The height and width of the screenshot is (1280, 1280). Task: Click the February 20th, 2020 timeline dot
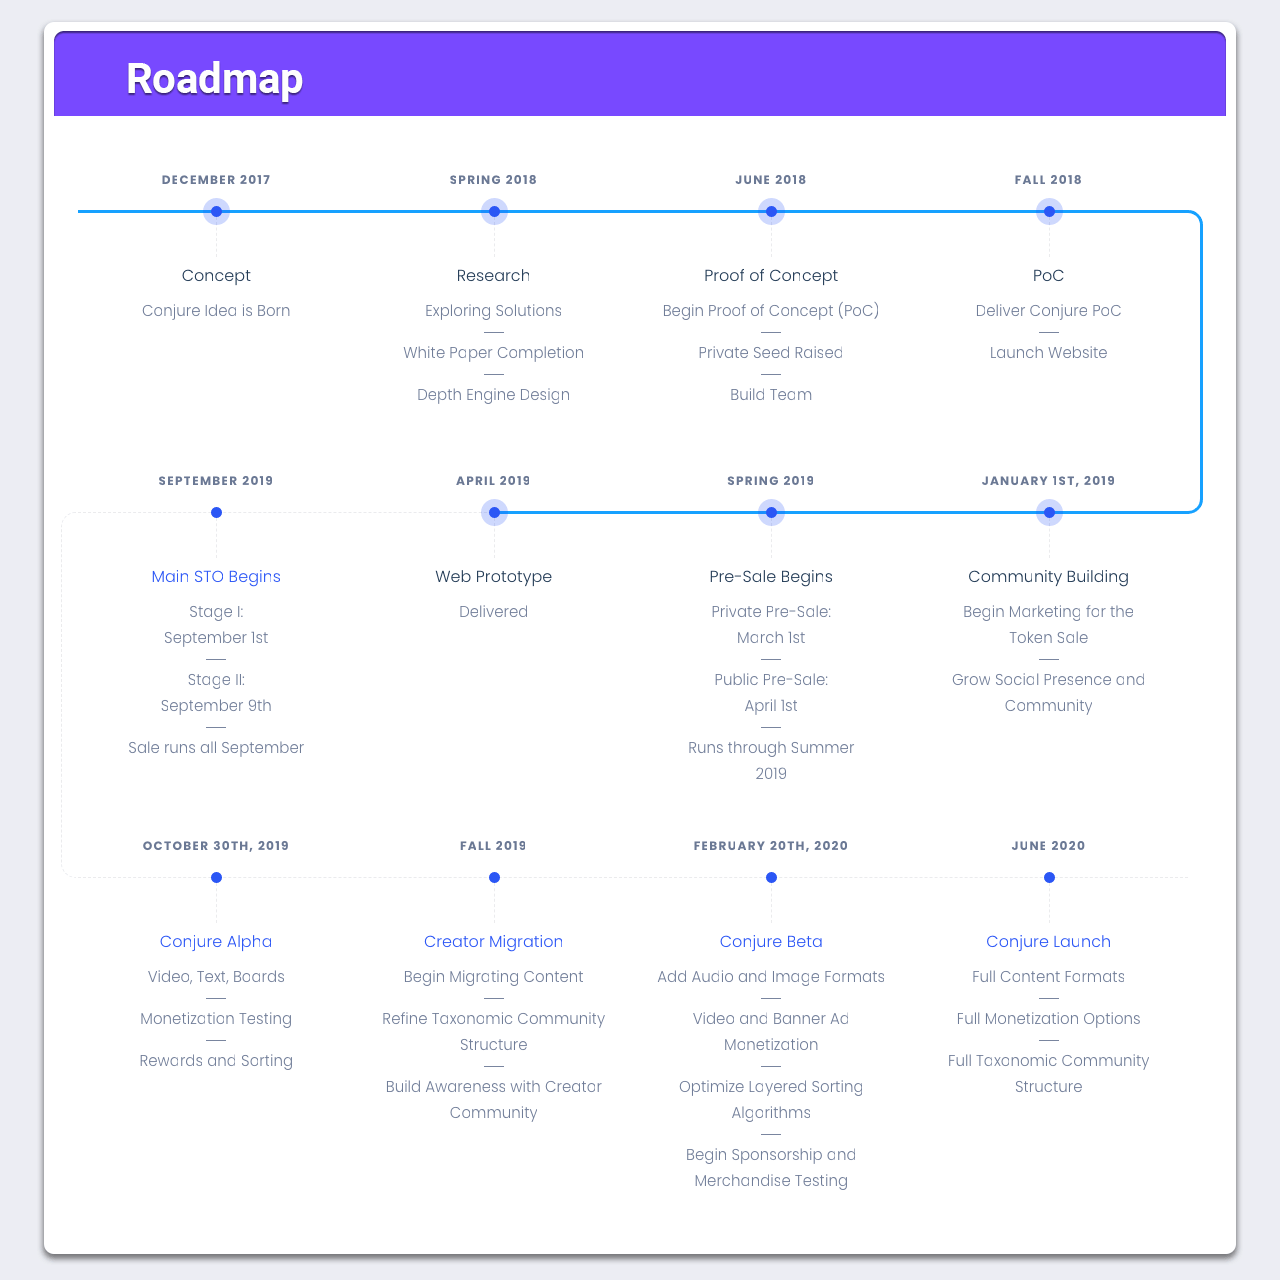click(x=771, y=877)
